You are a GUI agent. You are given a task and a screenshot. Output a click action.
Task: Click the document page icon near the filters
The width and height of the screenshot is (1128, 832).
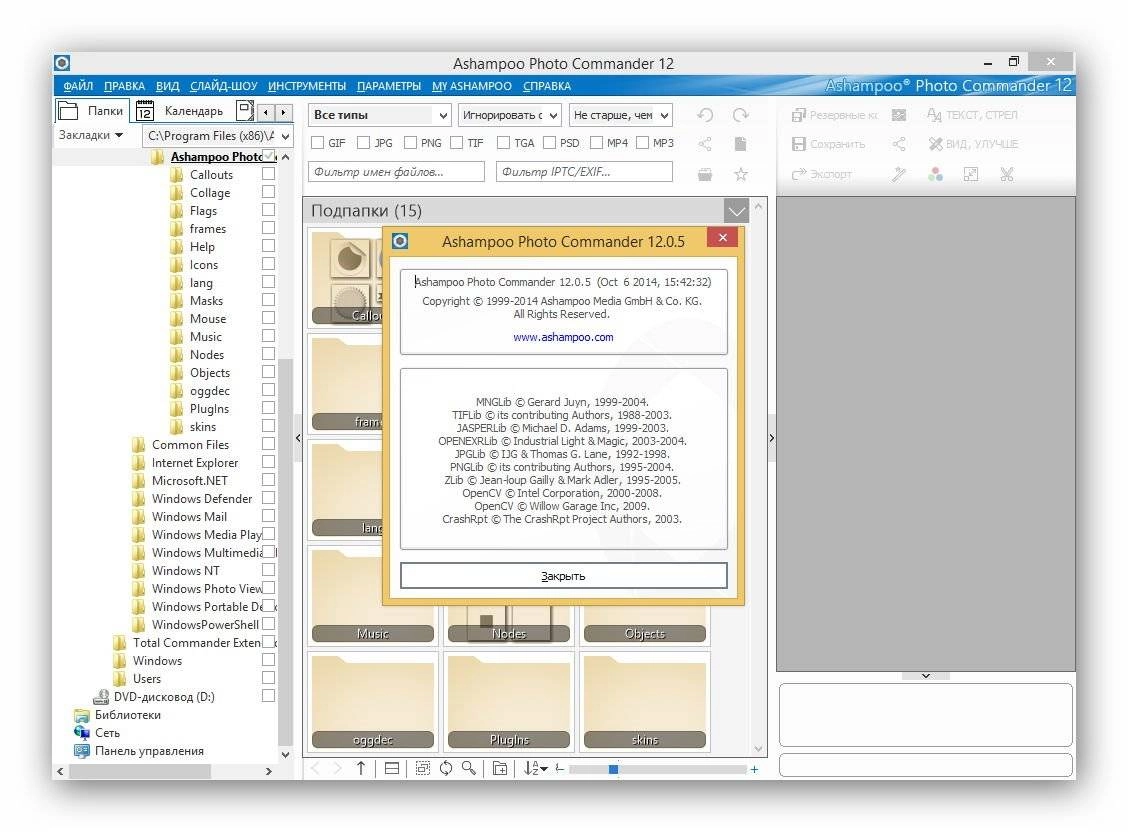click(740, 144)
